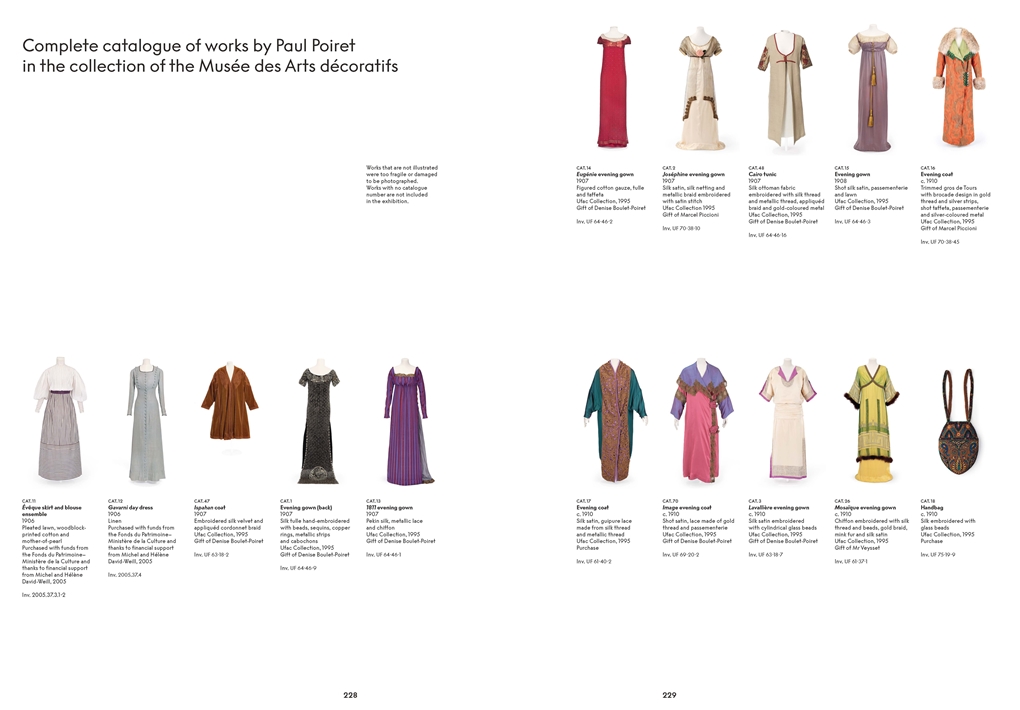The height and width of the screenshot is (710, 1020).
Task: Click the brown Ispahan coat image
Action: (x=229, y=403)
